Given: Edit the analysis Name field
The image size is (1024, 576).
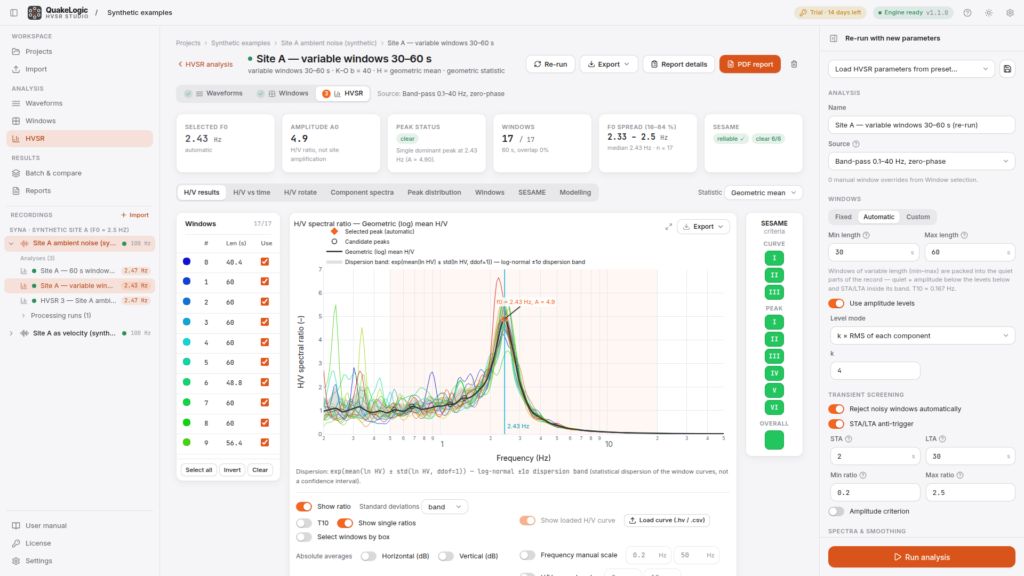Looking at the screenshot, I should point(921,125).
